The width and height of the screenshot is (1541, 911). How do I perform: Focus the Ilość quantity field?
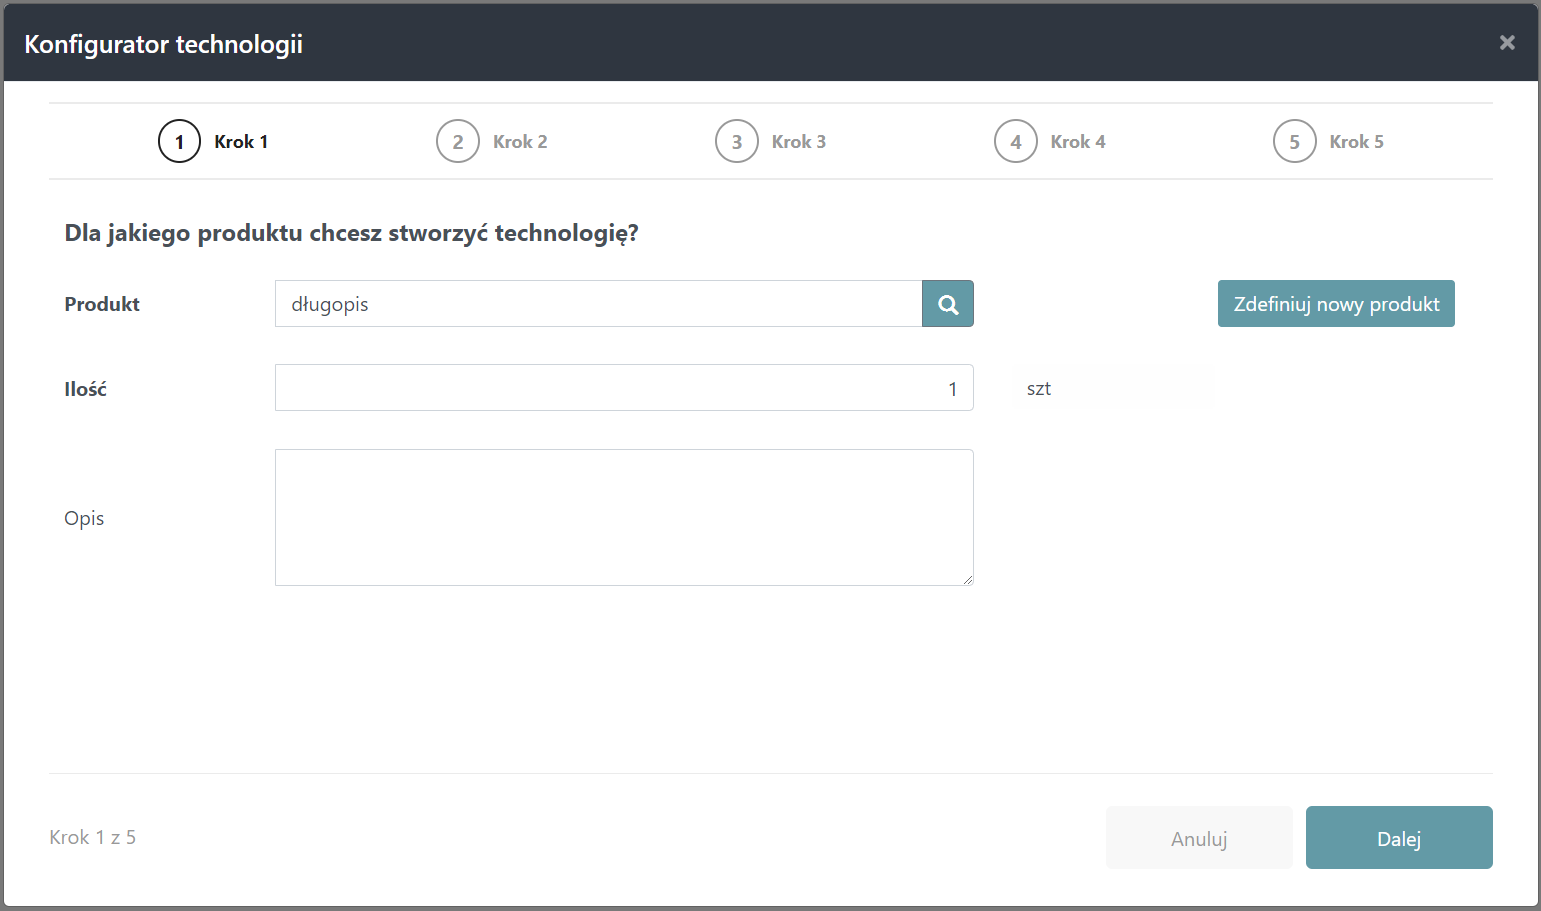pos(624,388)
